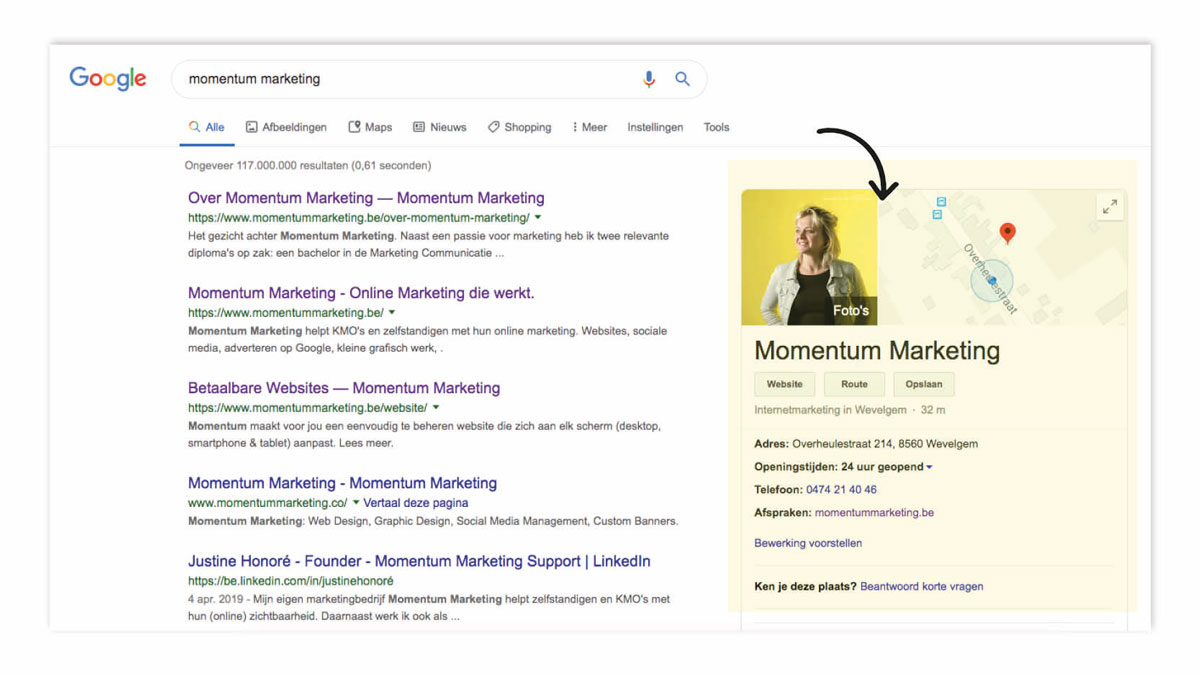The image size is (1200, 675).
Task: Expand the map with the fullscreen icon
Action: pos(1109,207)
